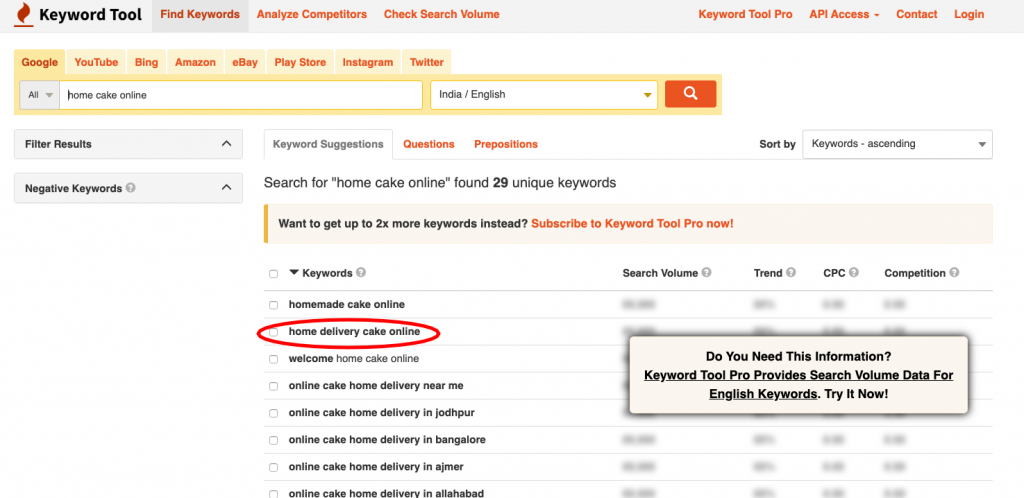Check the 'homemade cake online' checkbox
The height and width of the screenshot is (498, 1024).
(274, 305)
